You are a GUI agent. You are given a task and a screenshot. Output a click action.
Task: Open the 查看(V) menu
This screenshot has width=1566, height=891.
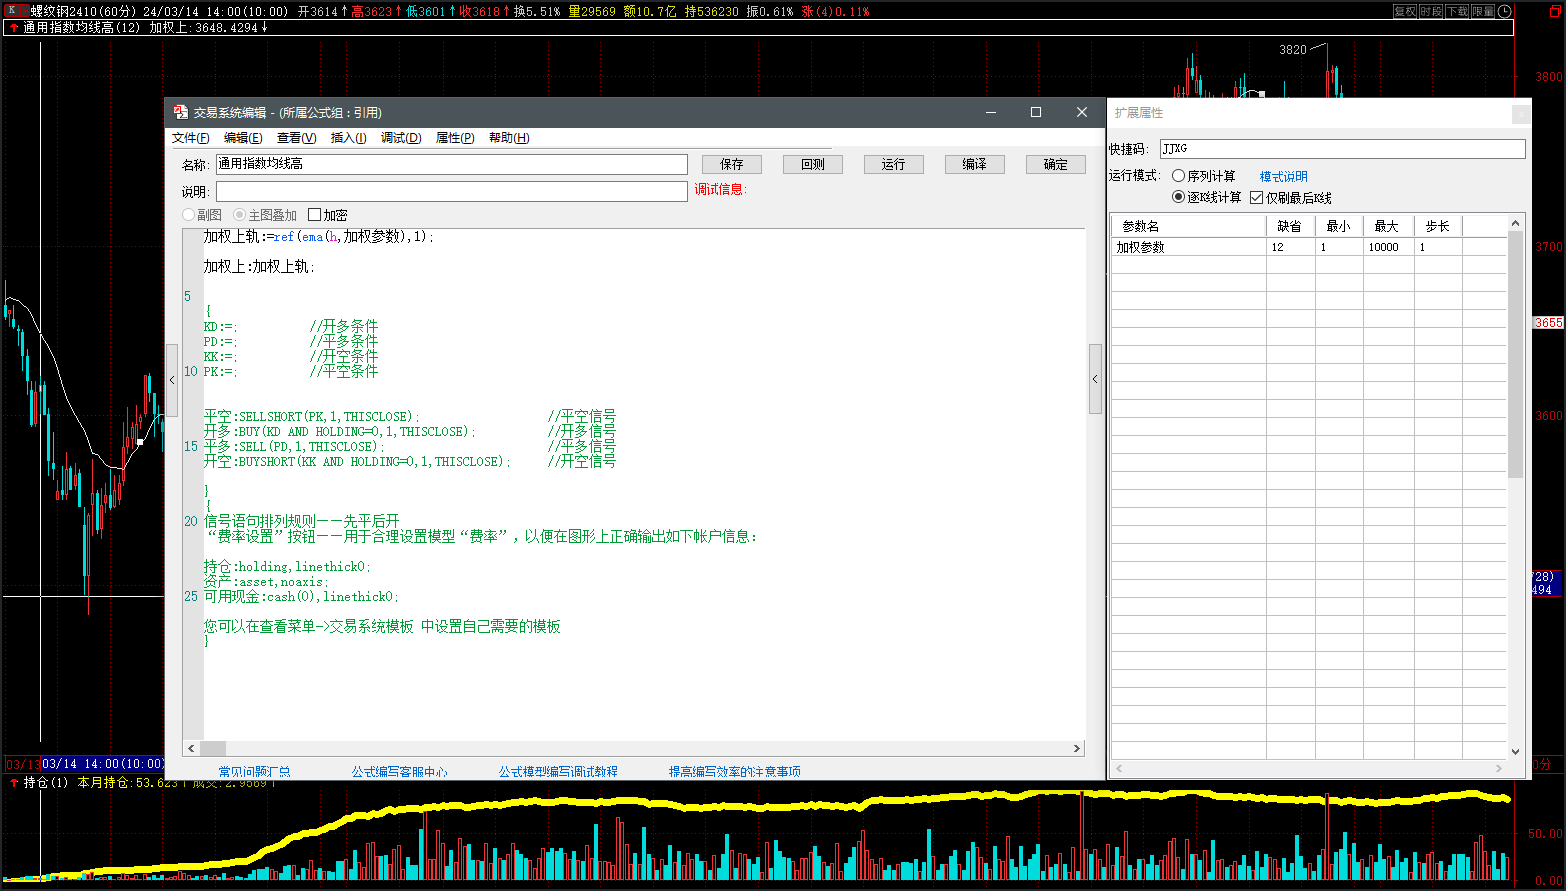(297, 138)
